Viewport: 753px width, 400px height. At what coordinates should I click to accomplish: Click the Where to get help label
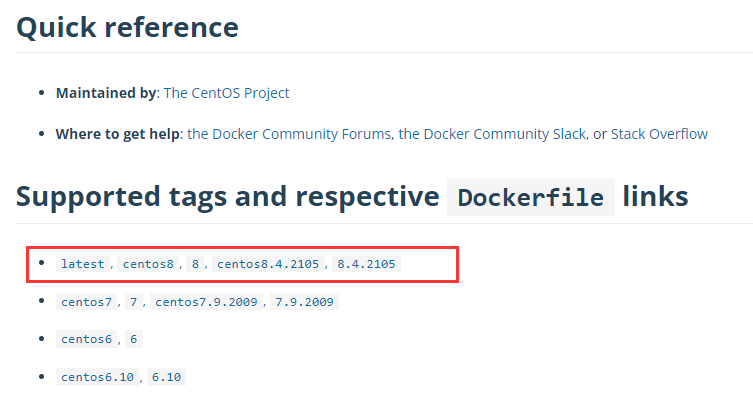coord(118,134)
